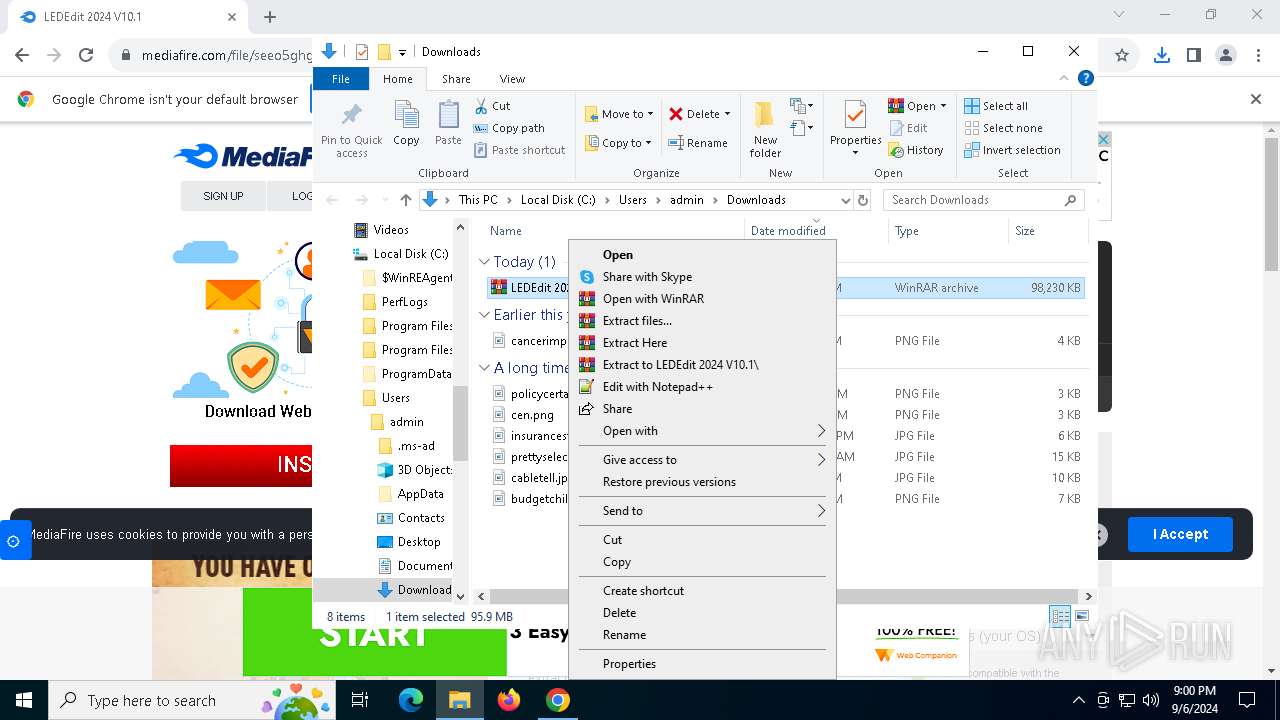Click Properties in context menu

702,664
